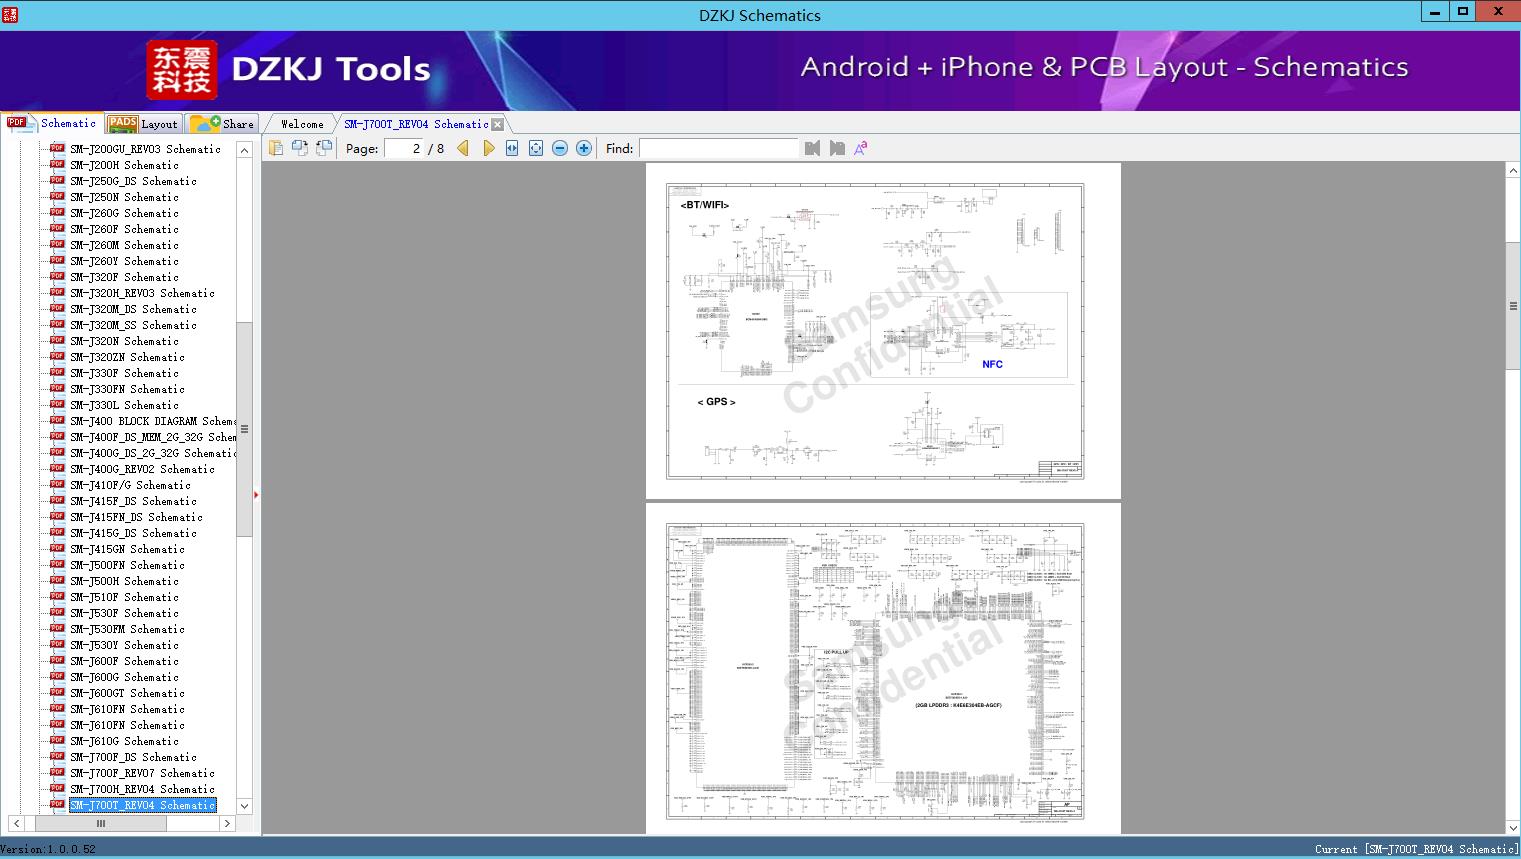The image size is (1521, 859).
Task: Open SM-J510F Schematic
Action: (x=124, y=597)
